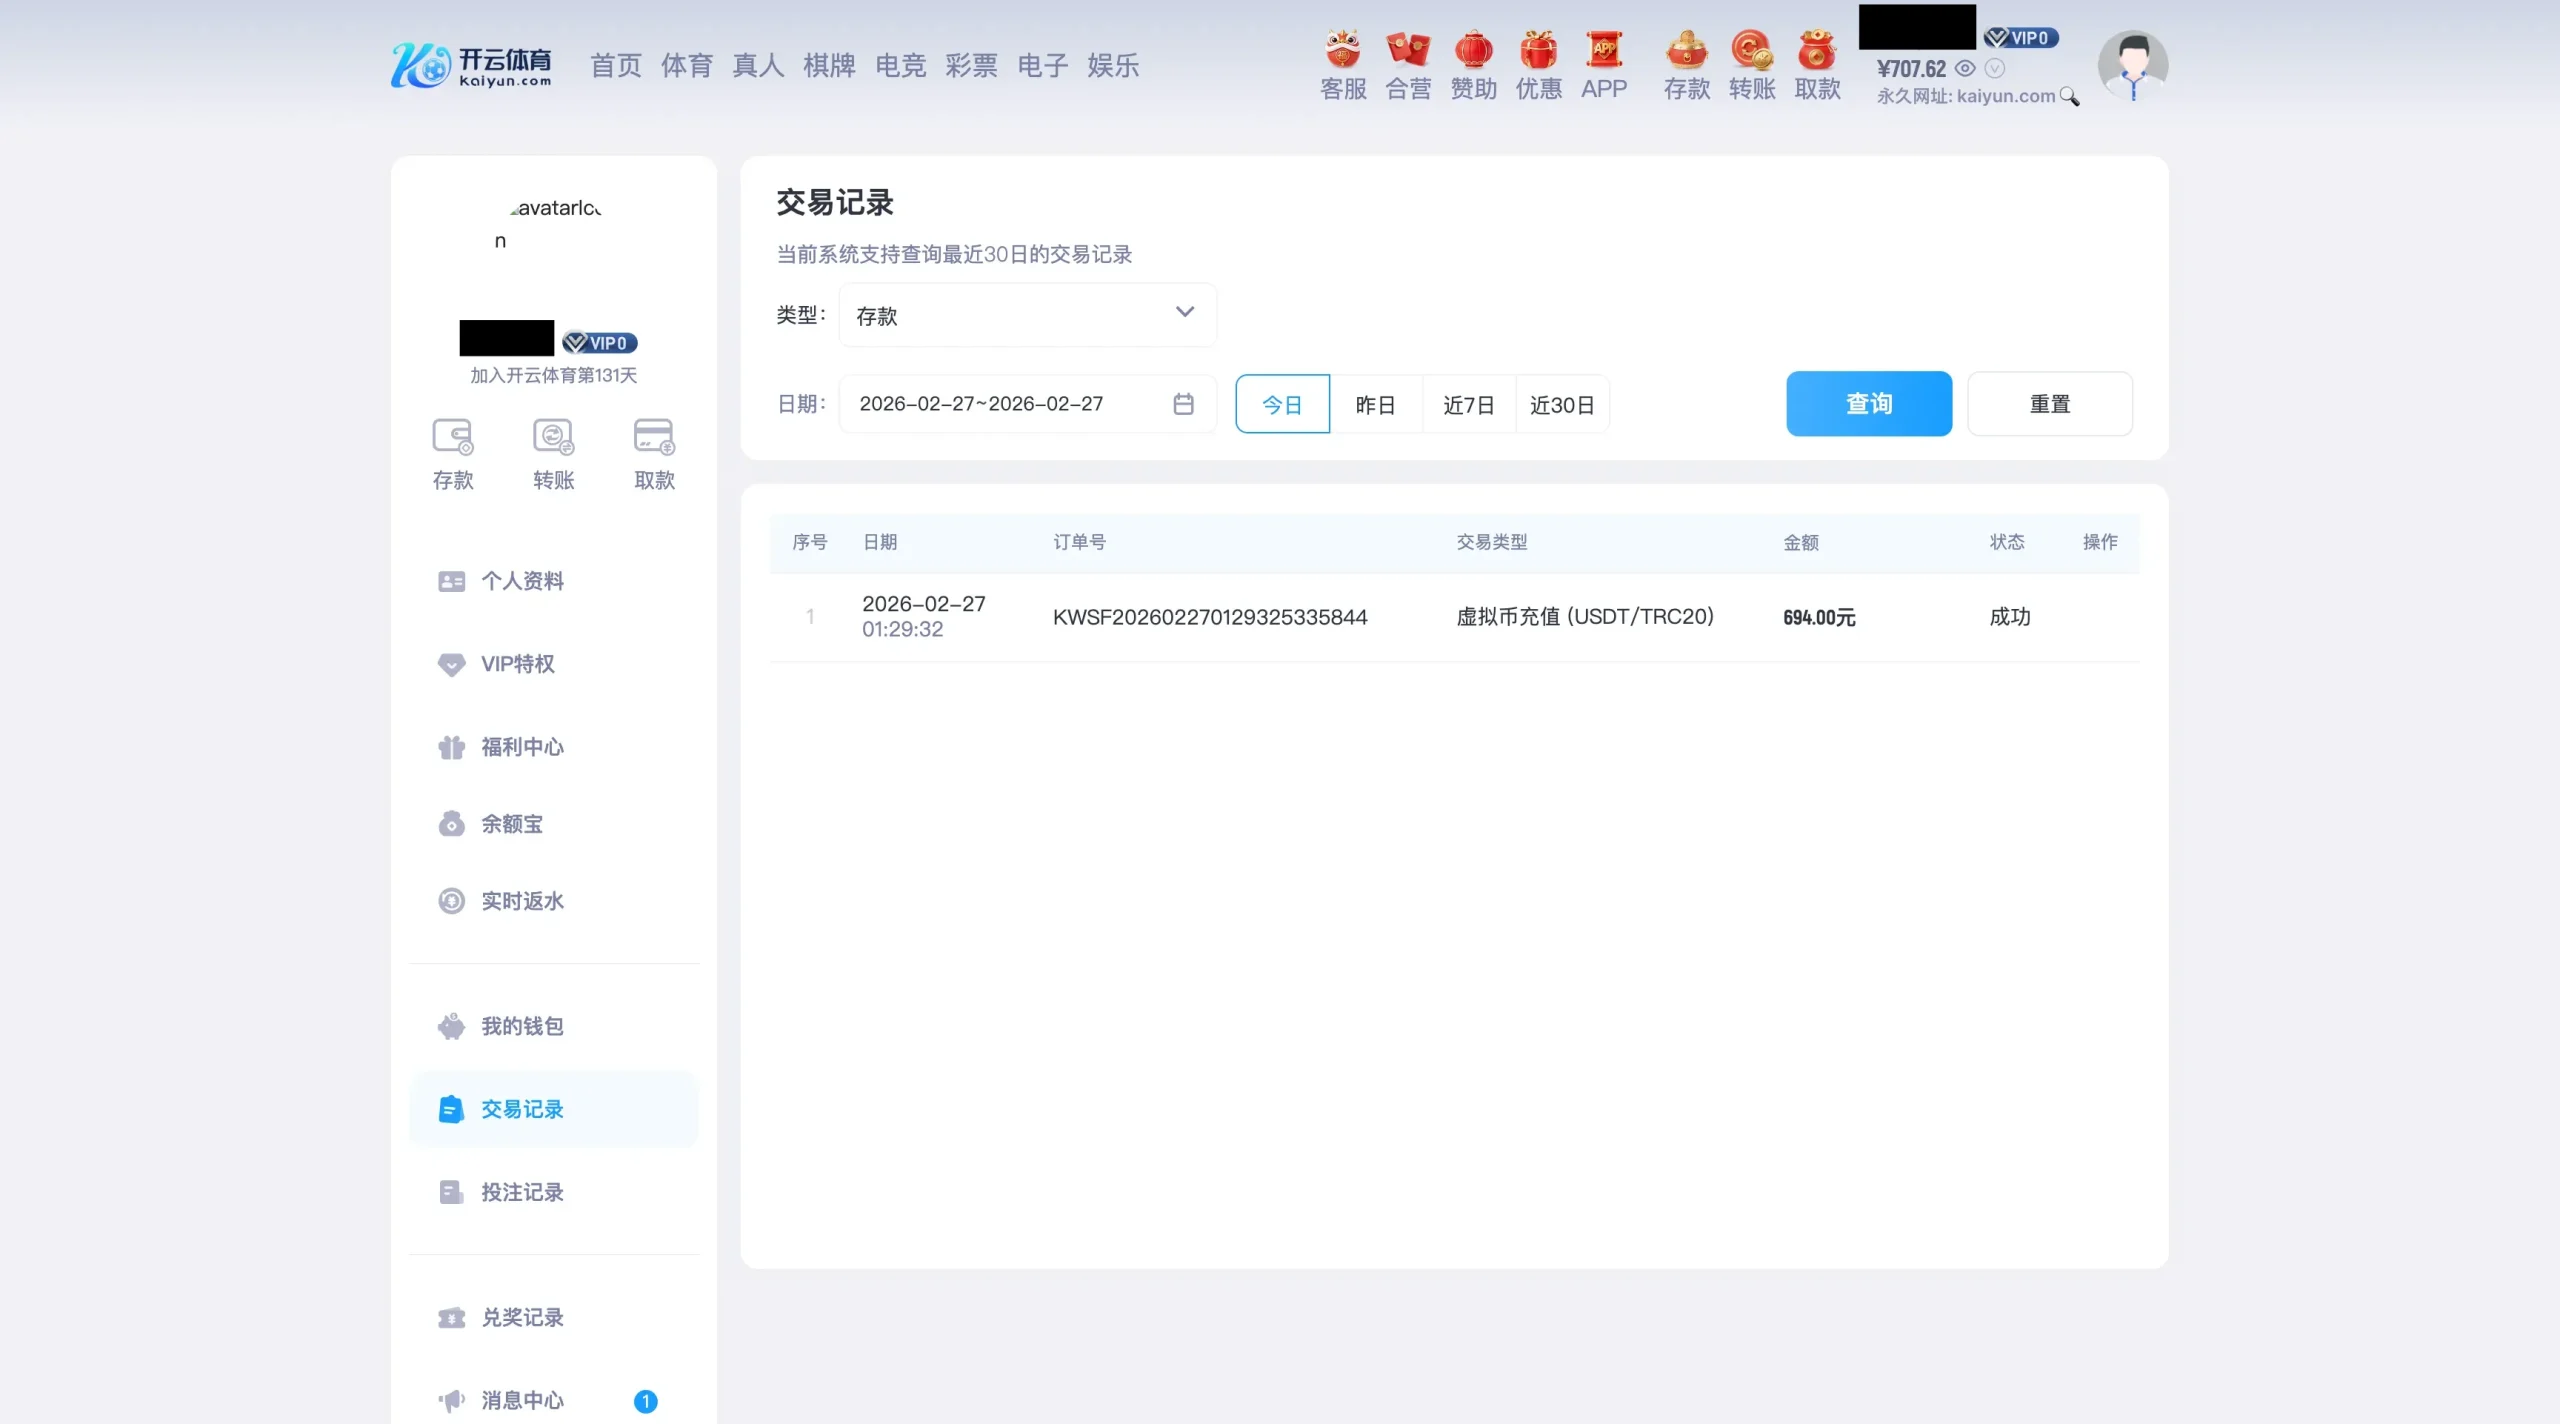2560x1424 pixels.
Task: Open 投注记录 in the sidebar menu
Action: tap(522, 1192)
